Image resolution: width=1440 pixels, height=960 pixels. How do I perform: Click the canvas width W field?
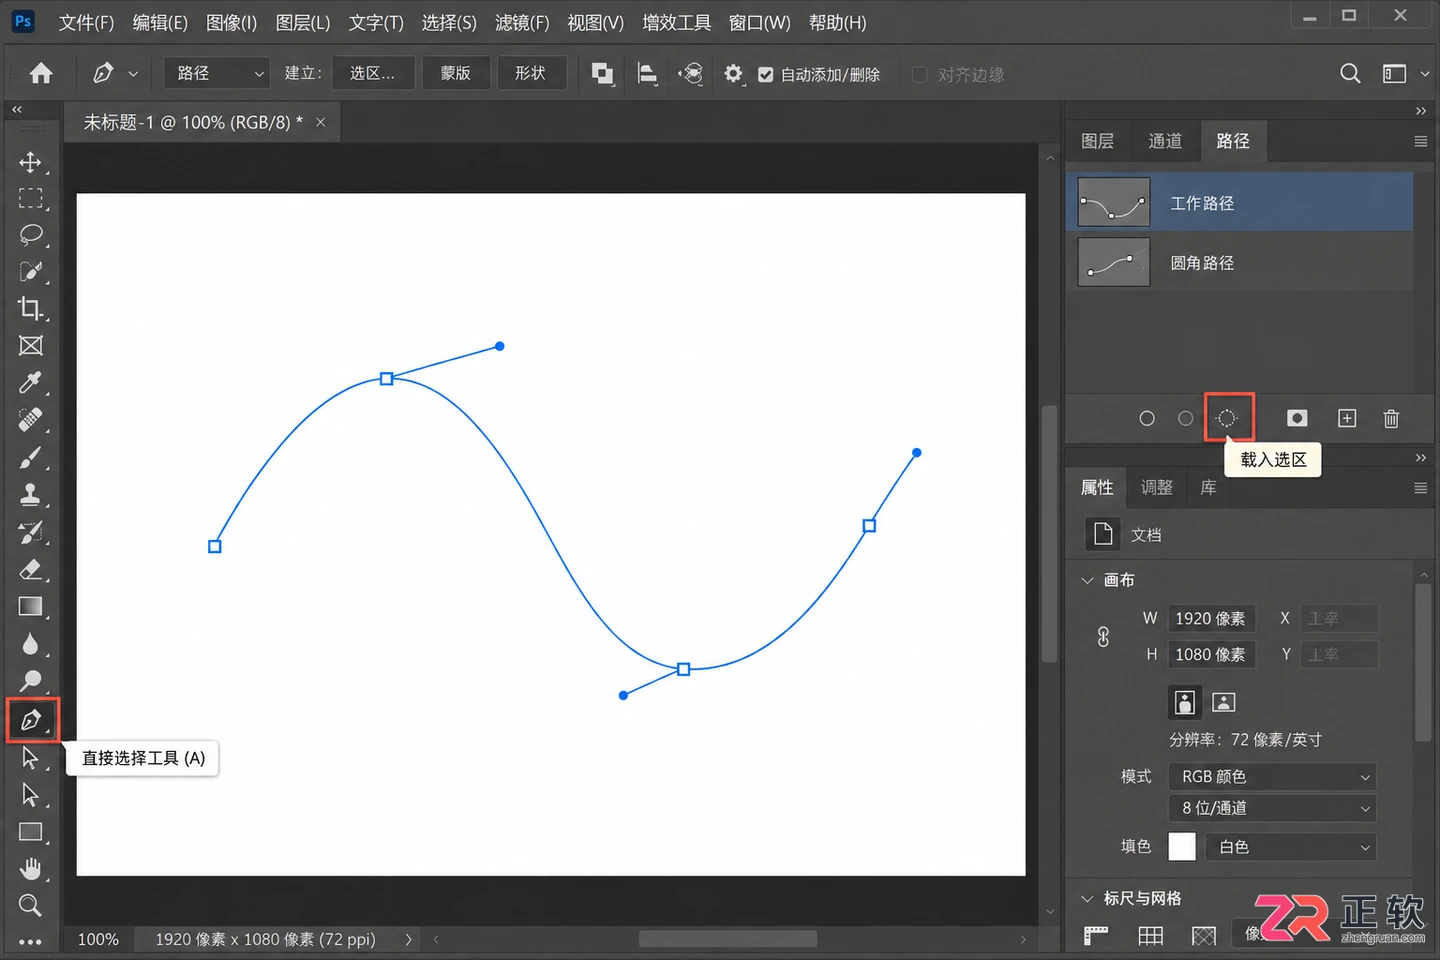tap(1210, 619)
